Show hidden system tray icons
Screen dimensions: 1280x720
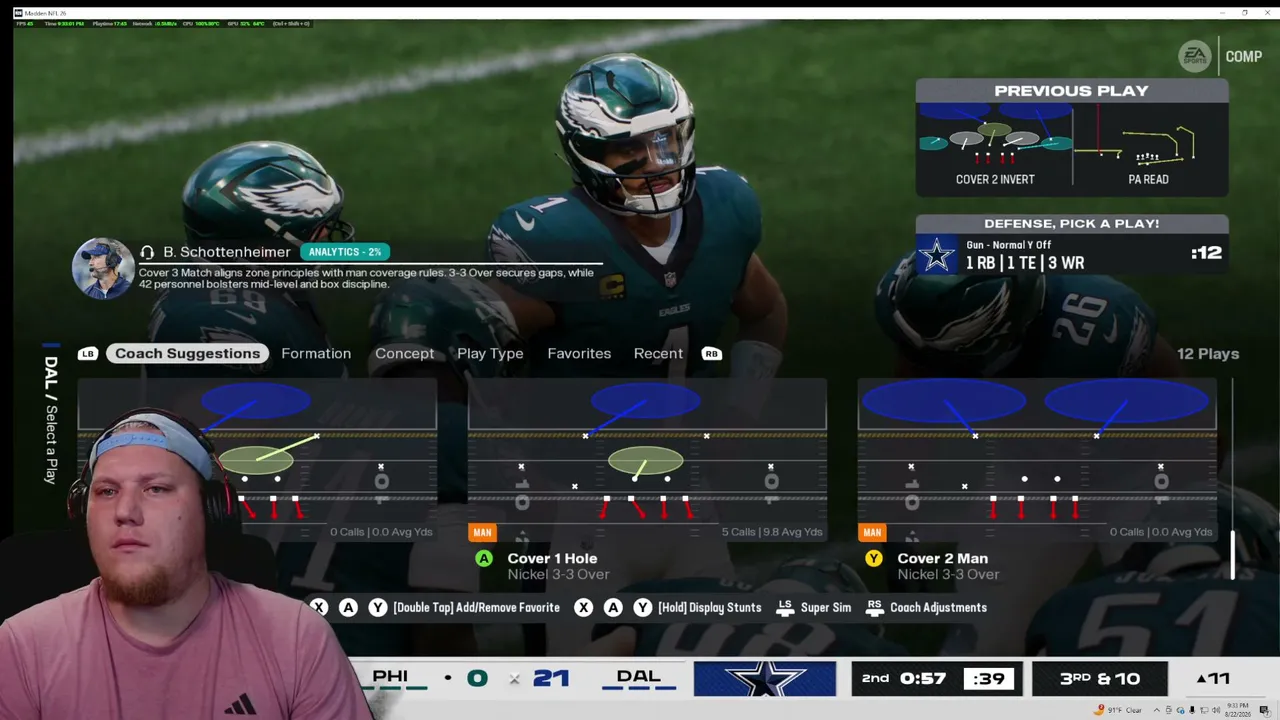coord(1157,710)
